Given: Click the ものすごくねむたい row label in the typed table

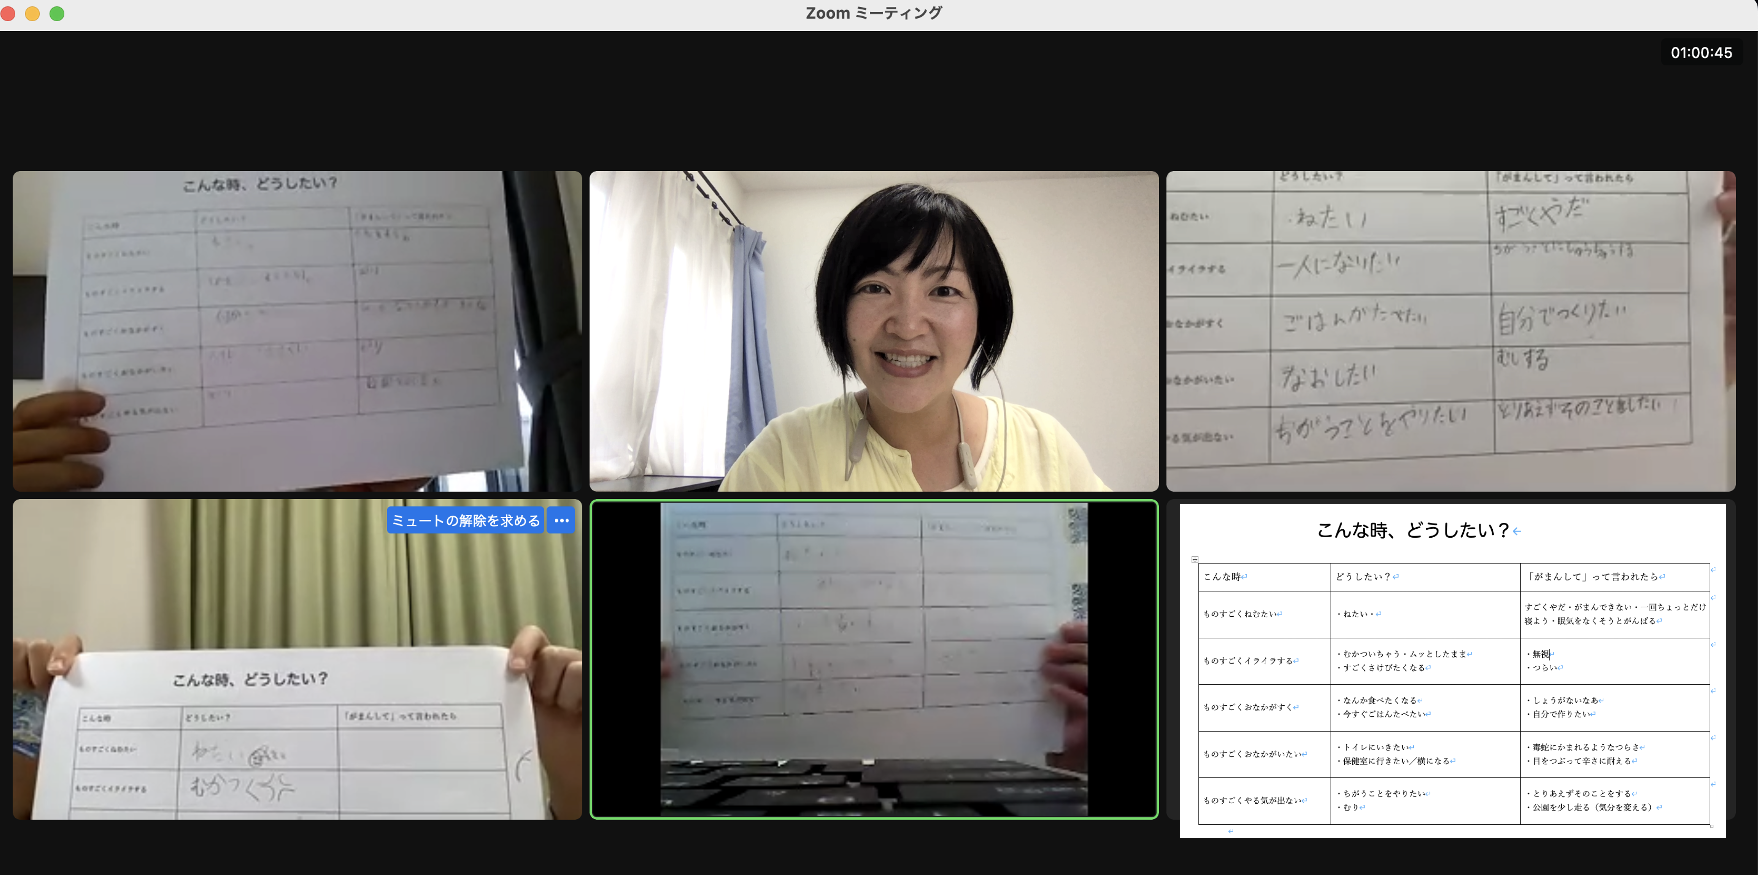Looking at the screenshot, I should 1241,614.
